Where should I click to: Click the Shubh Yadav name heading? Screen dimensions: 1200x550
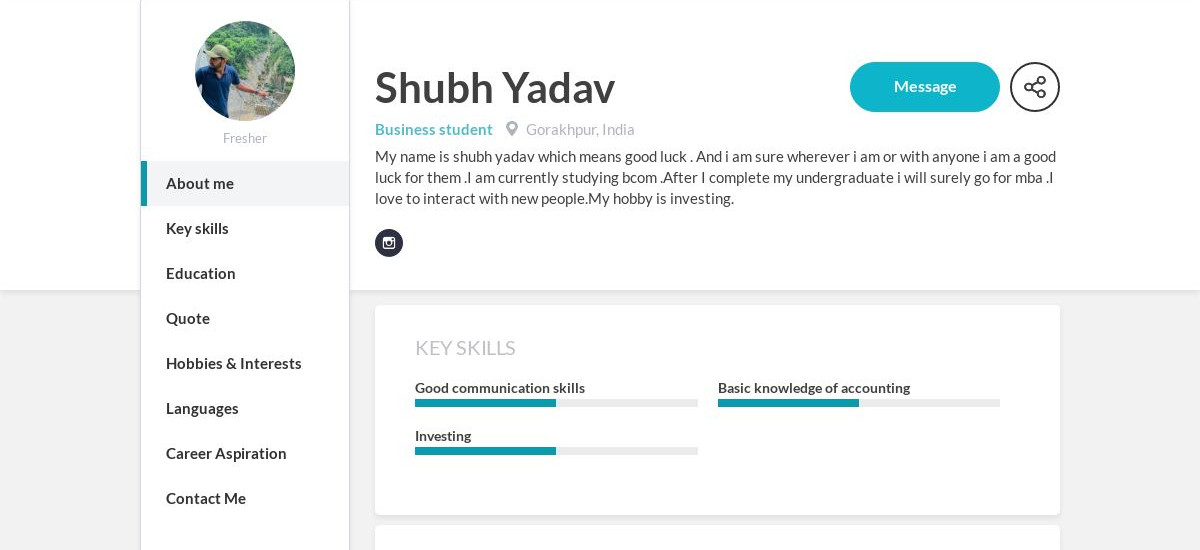click(495, 88)
